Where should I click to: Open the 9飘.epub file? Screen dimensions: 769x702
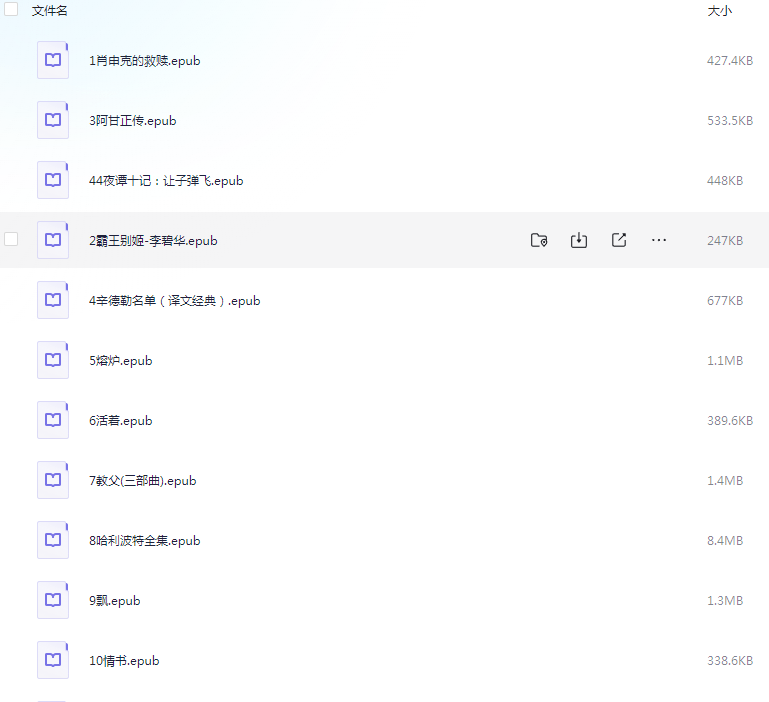[114, 601]
